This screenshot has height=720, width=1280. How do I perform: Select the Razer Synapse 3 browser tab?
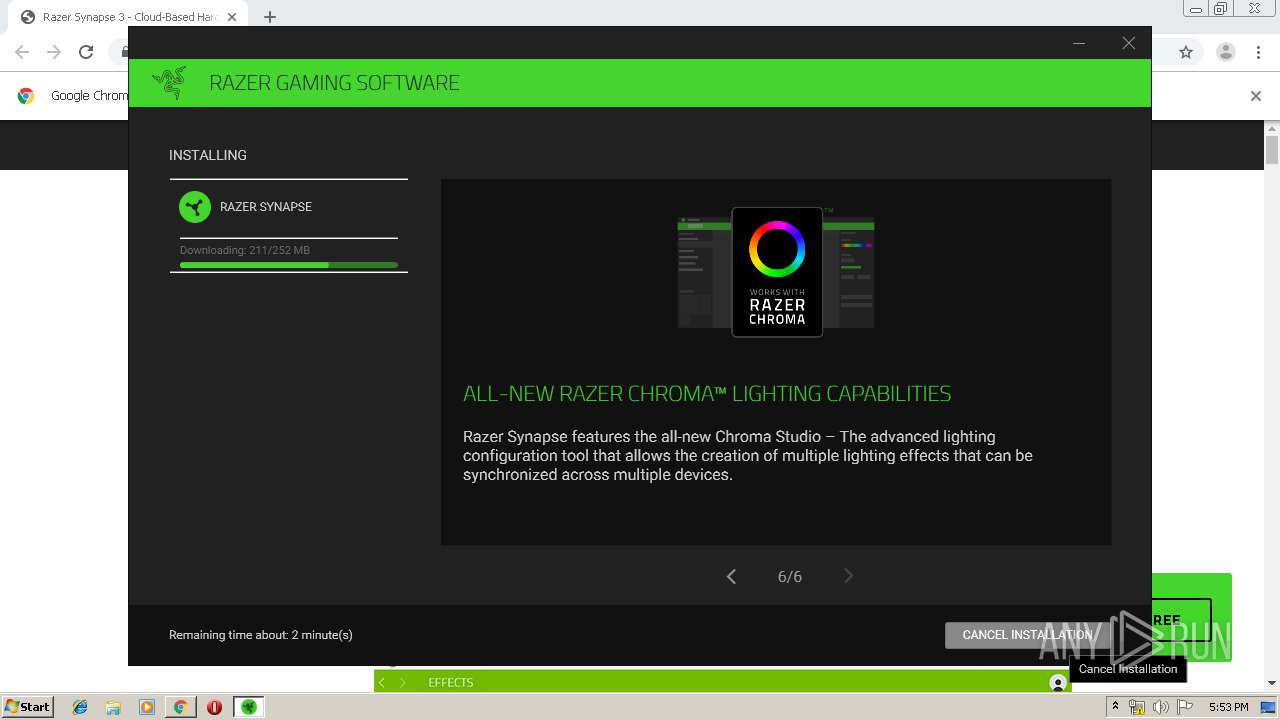coord(130,17)
